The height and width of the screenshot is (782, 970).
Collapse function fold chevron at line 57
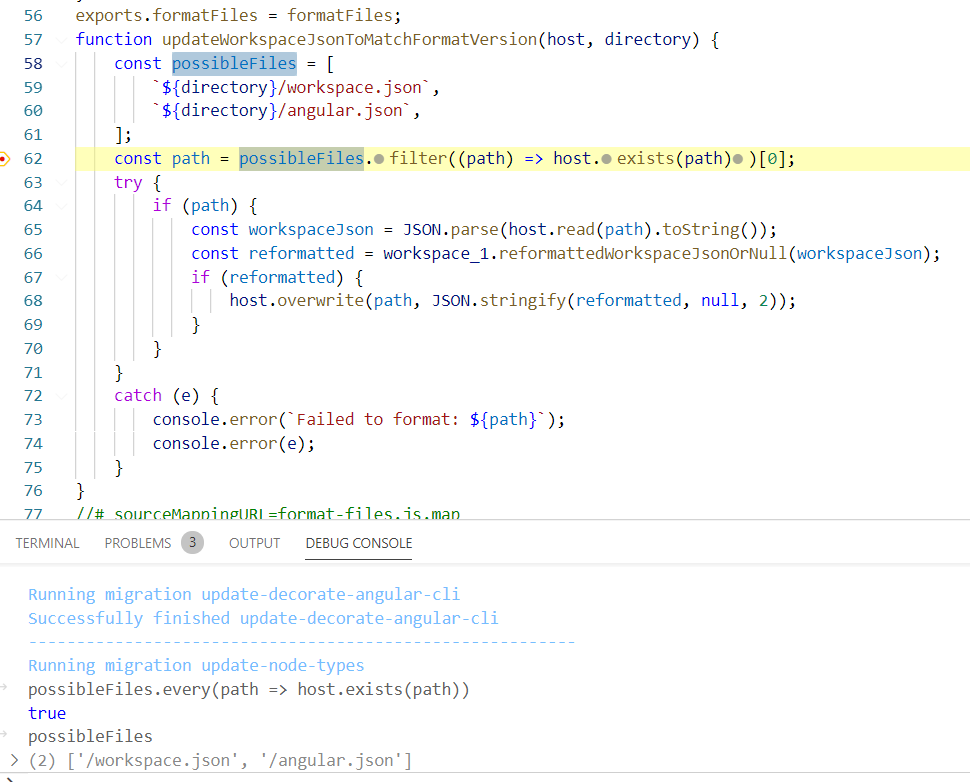(61, 40)
